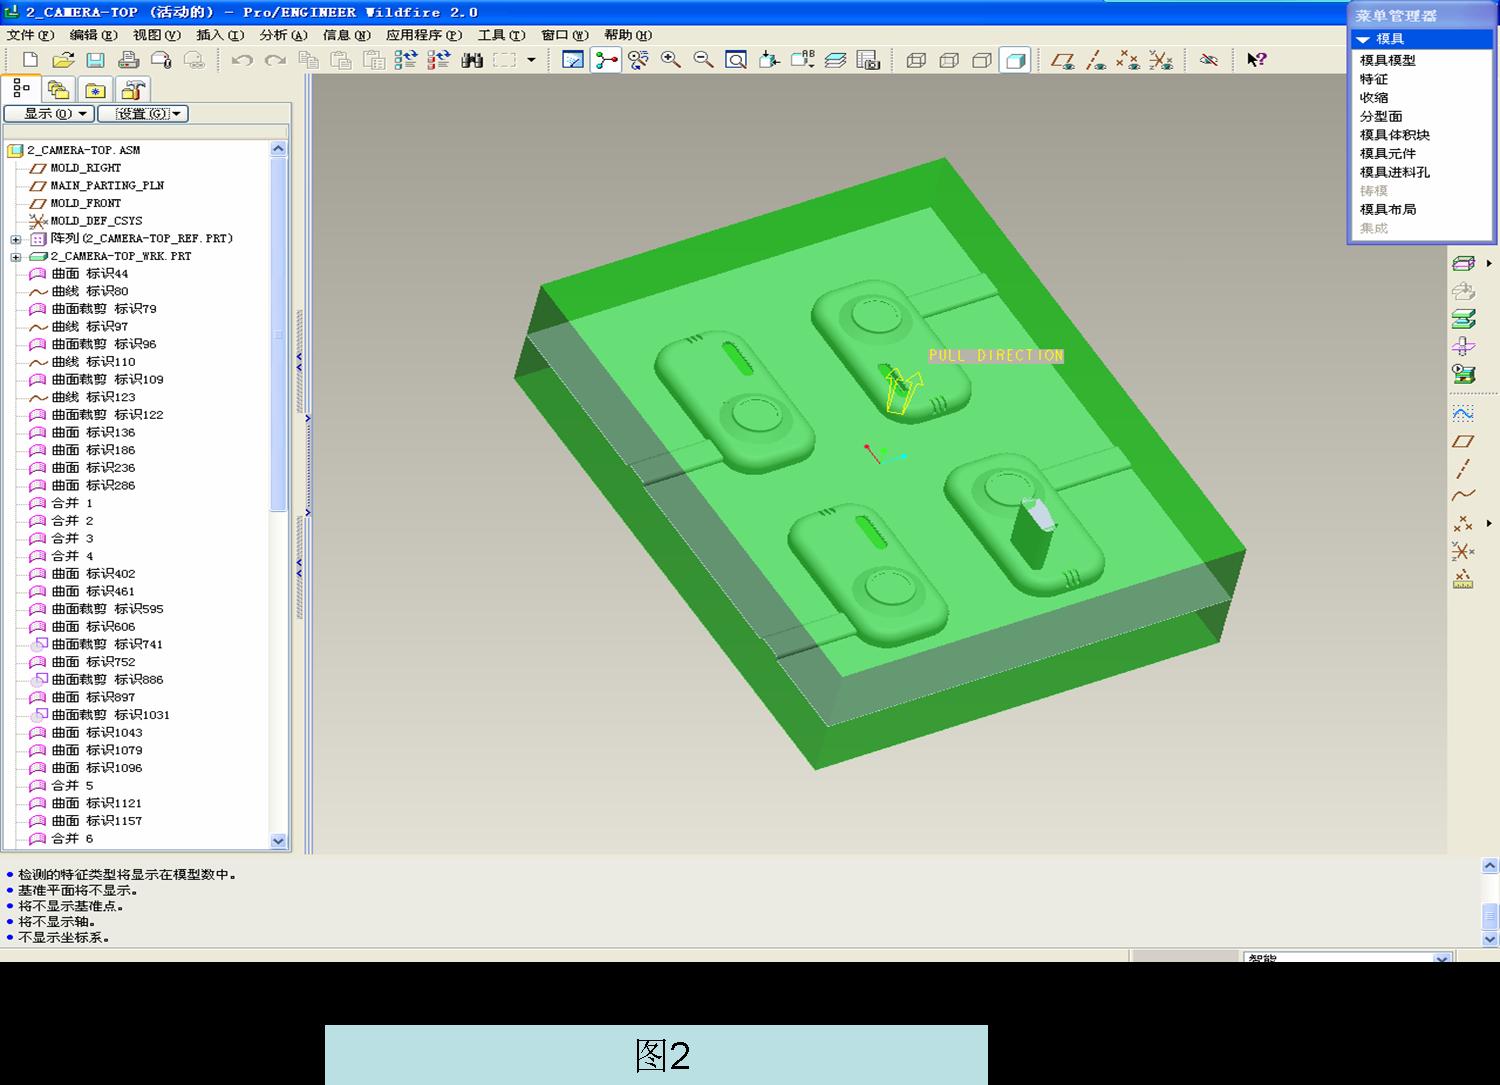This screenshot has height=1085, width=1500.
Task: Switch to the model tree tab
Action: click(x=22, y=89)
